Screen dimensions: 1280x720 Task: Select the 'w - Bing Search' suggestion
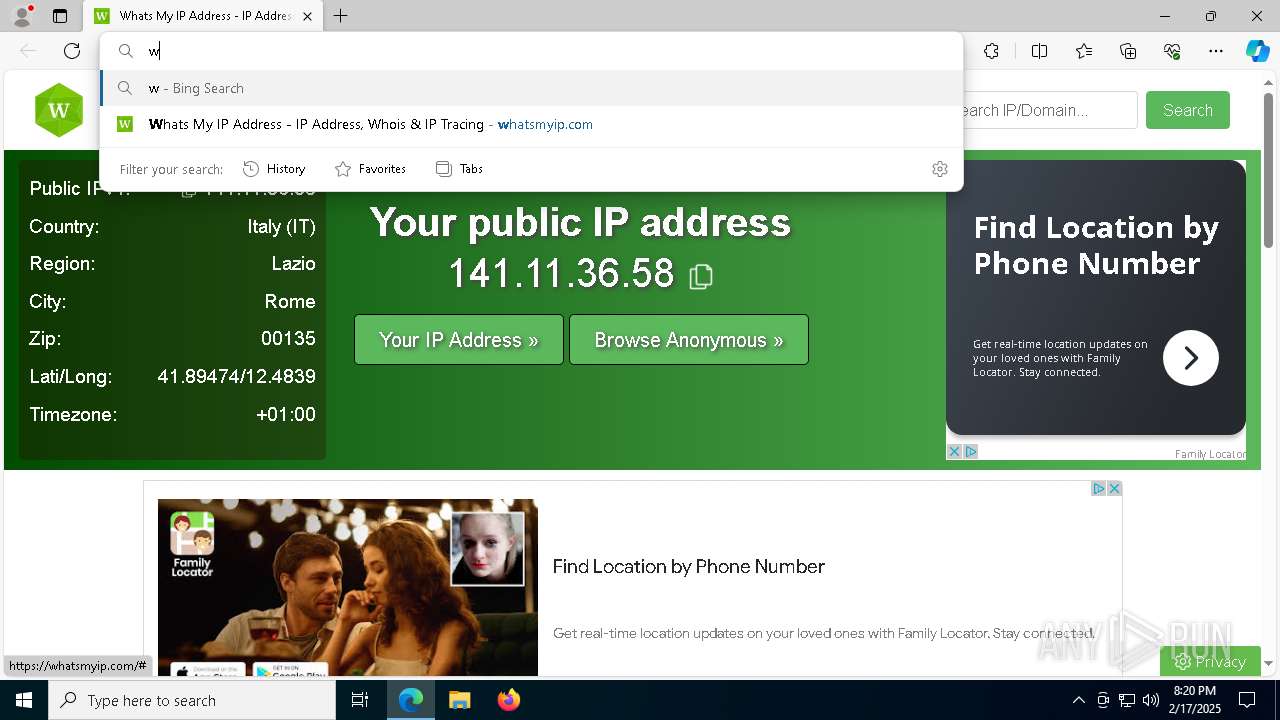[x=531, y=88]
